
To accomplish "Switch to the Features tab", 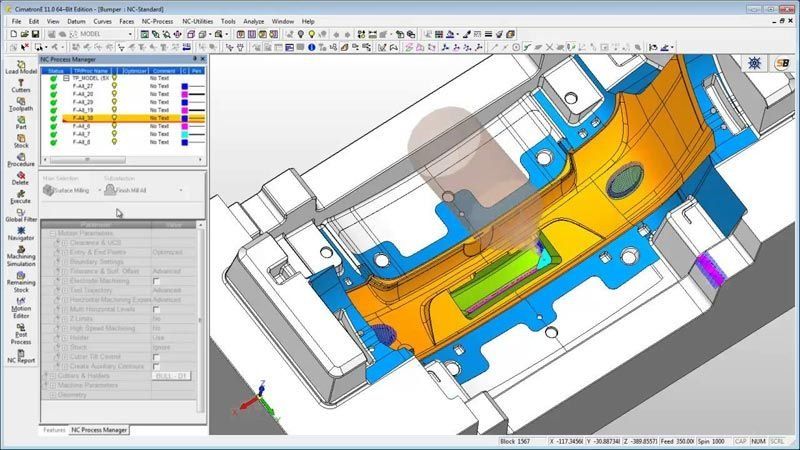I will point(54,430).
